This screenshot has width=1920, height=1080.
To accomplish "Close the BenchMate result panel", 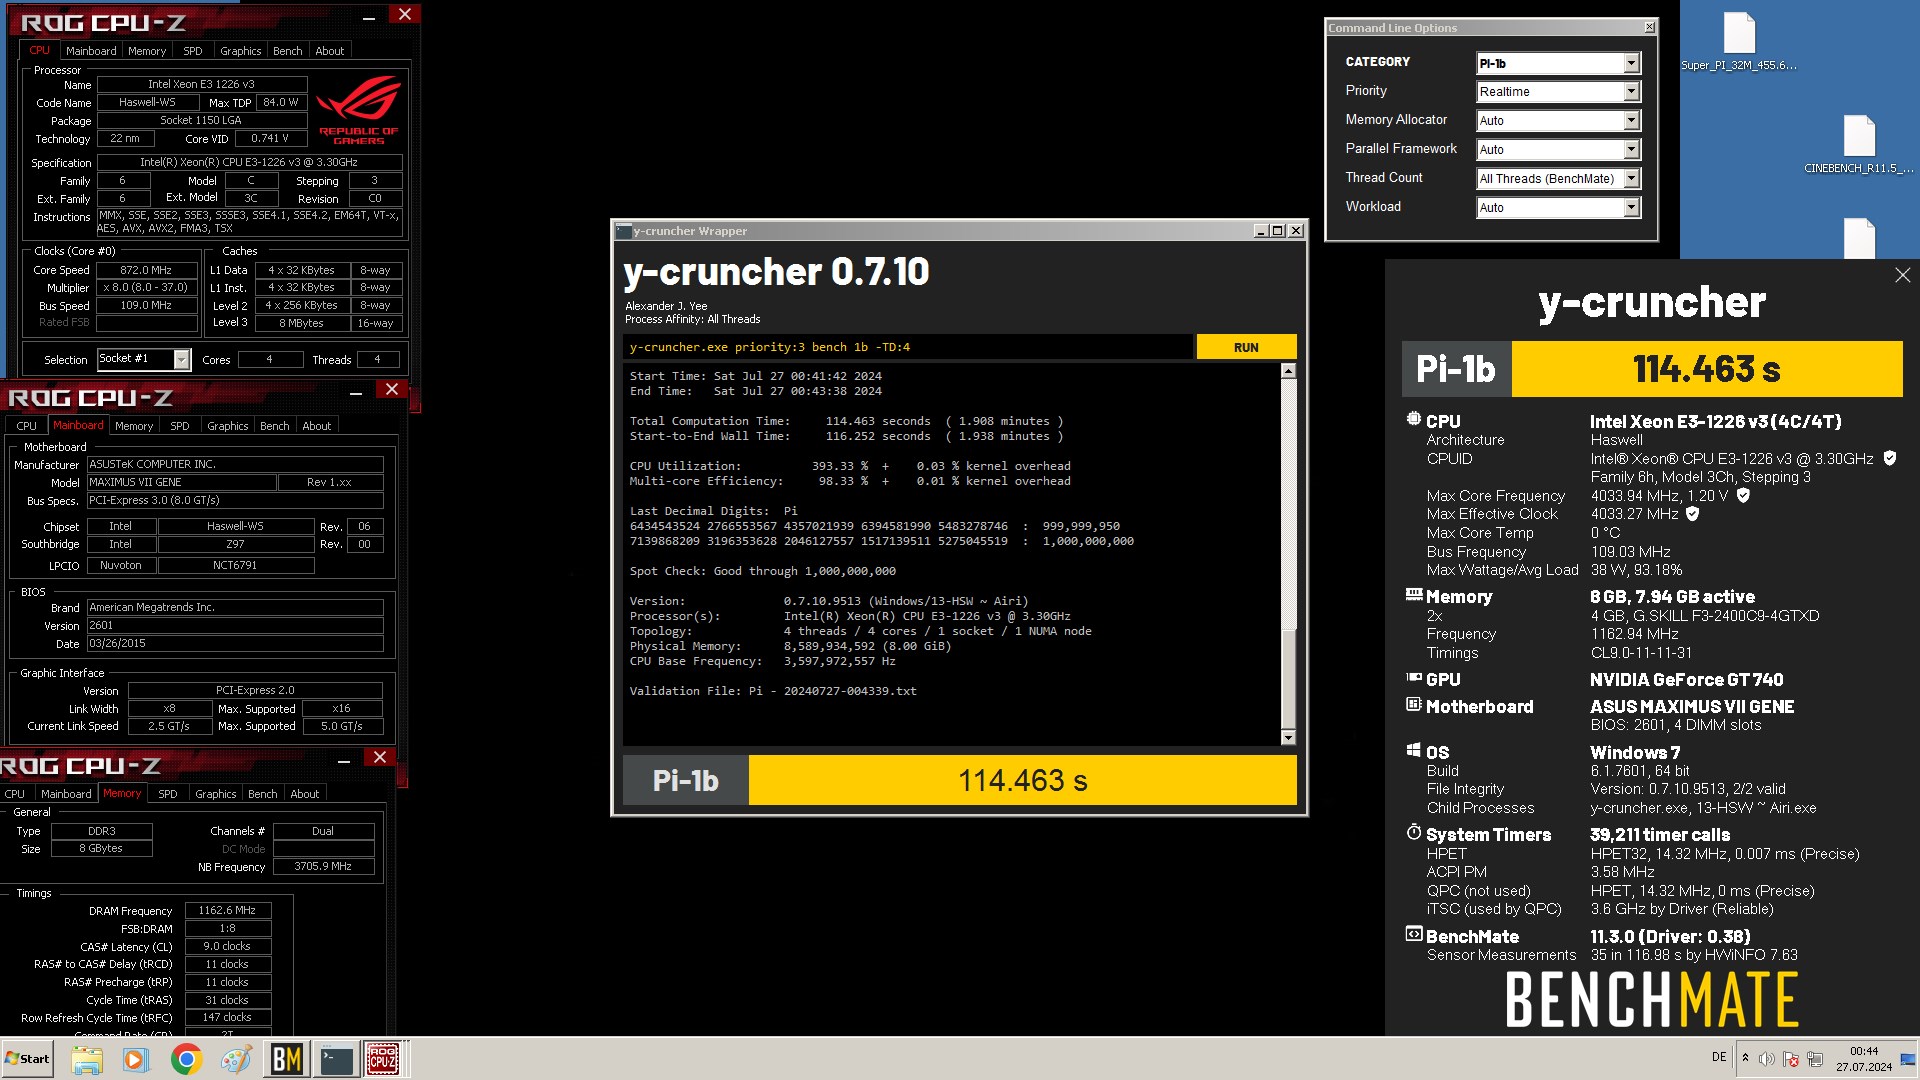I will 1902,275.
